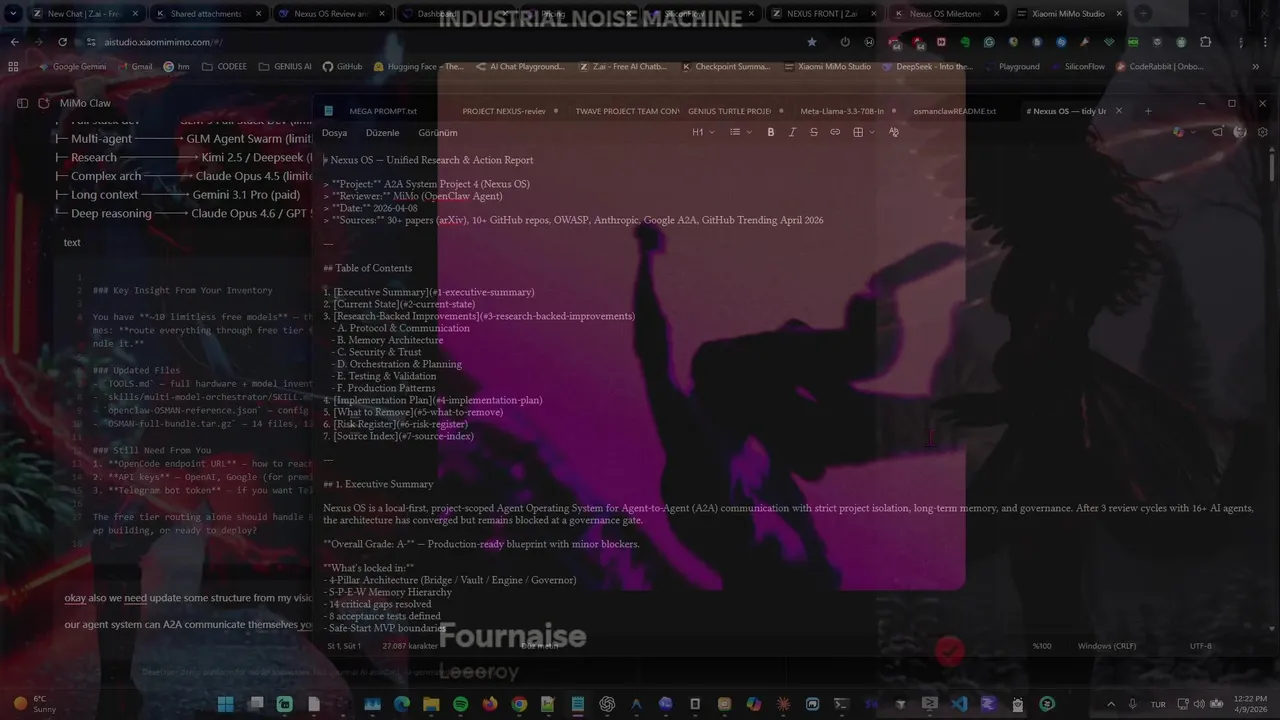The height and width of the screenshot is (720, 1280).
Task: Change the UTF-8 encoding in status bar
Action: (1201, 646)
